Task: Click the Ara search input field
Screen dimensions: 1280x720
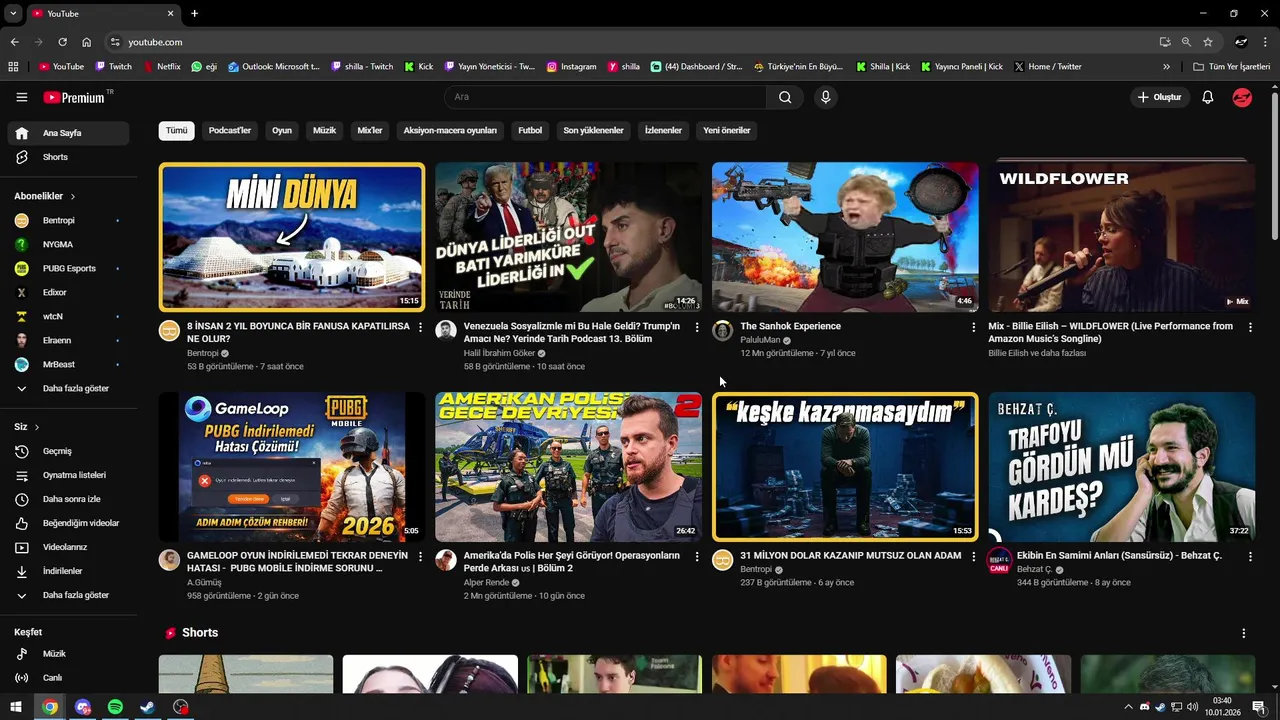Action: [606, 97]
